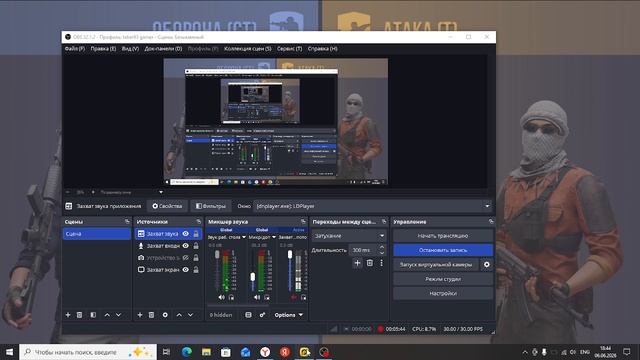This screenshot has height=360, width=640.
Task: Hide the Захват входного source
Action: click(186, 246)
